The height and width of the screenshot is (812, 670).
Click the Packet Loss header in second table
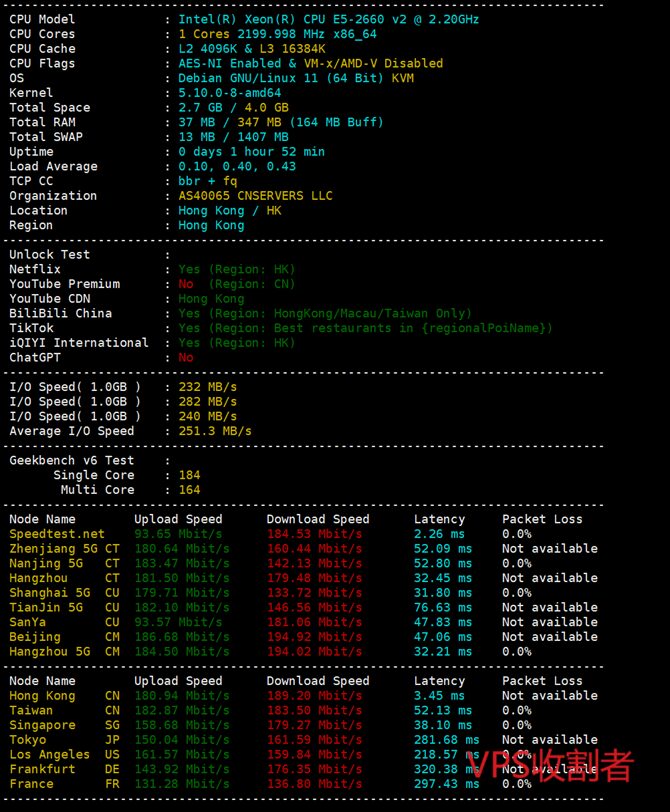[x=542, y=681]
